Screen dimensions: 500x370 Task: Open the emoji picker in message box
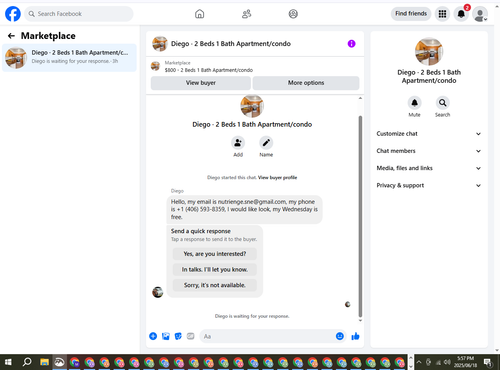340,336
